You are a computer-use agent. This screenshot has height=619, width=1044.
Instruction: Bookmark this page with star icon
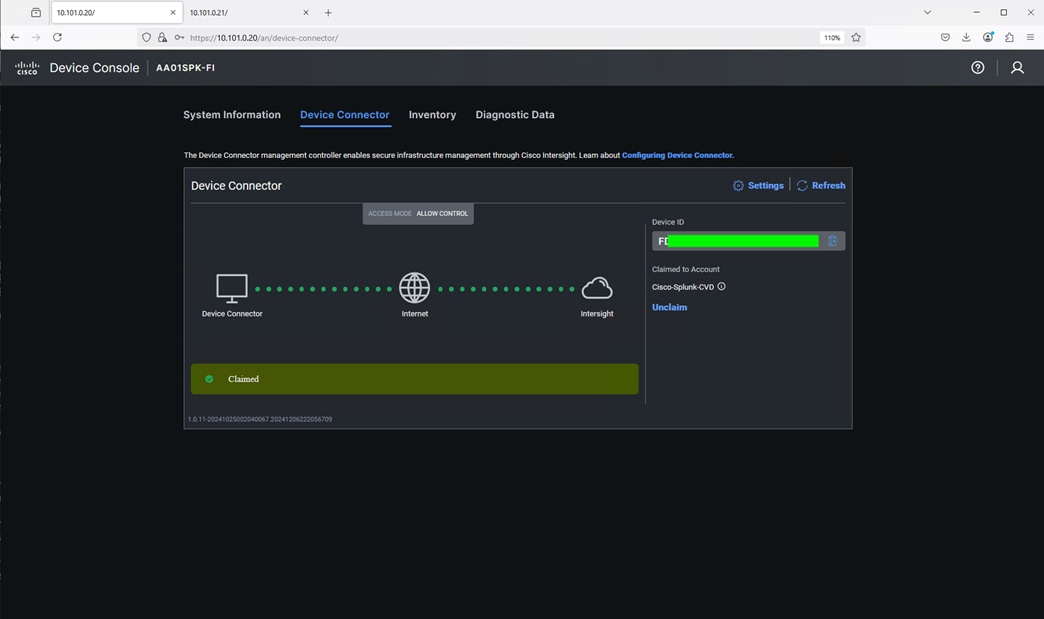[x=856, y=37]
